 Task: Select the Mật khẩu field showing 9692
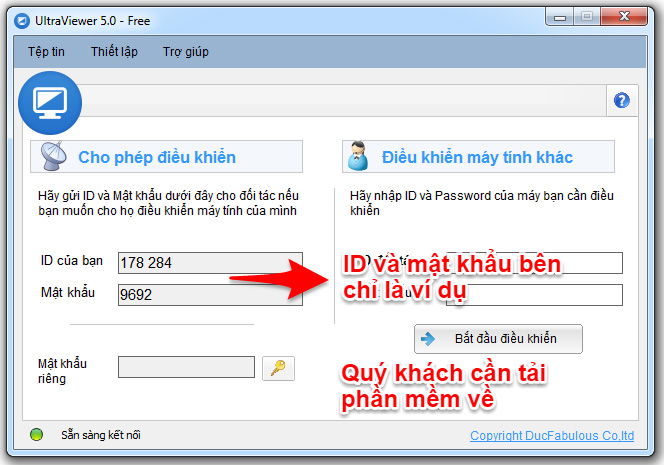[x=210, y=295]
